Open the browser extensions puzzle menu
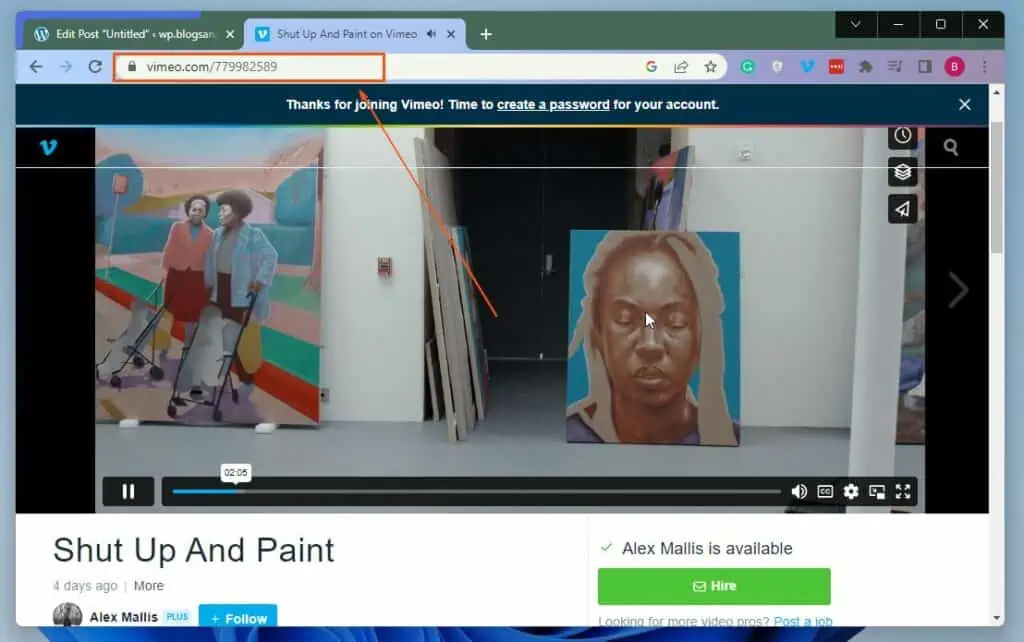The width and height of the screenshot is (1024, 642). [x=866, y=66]
